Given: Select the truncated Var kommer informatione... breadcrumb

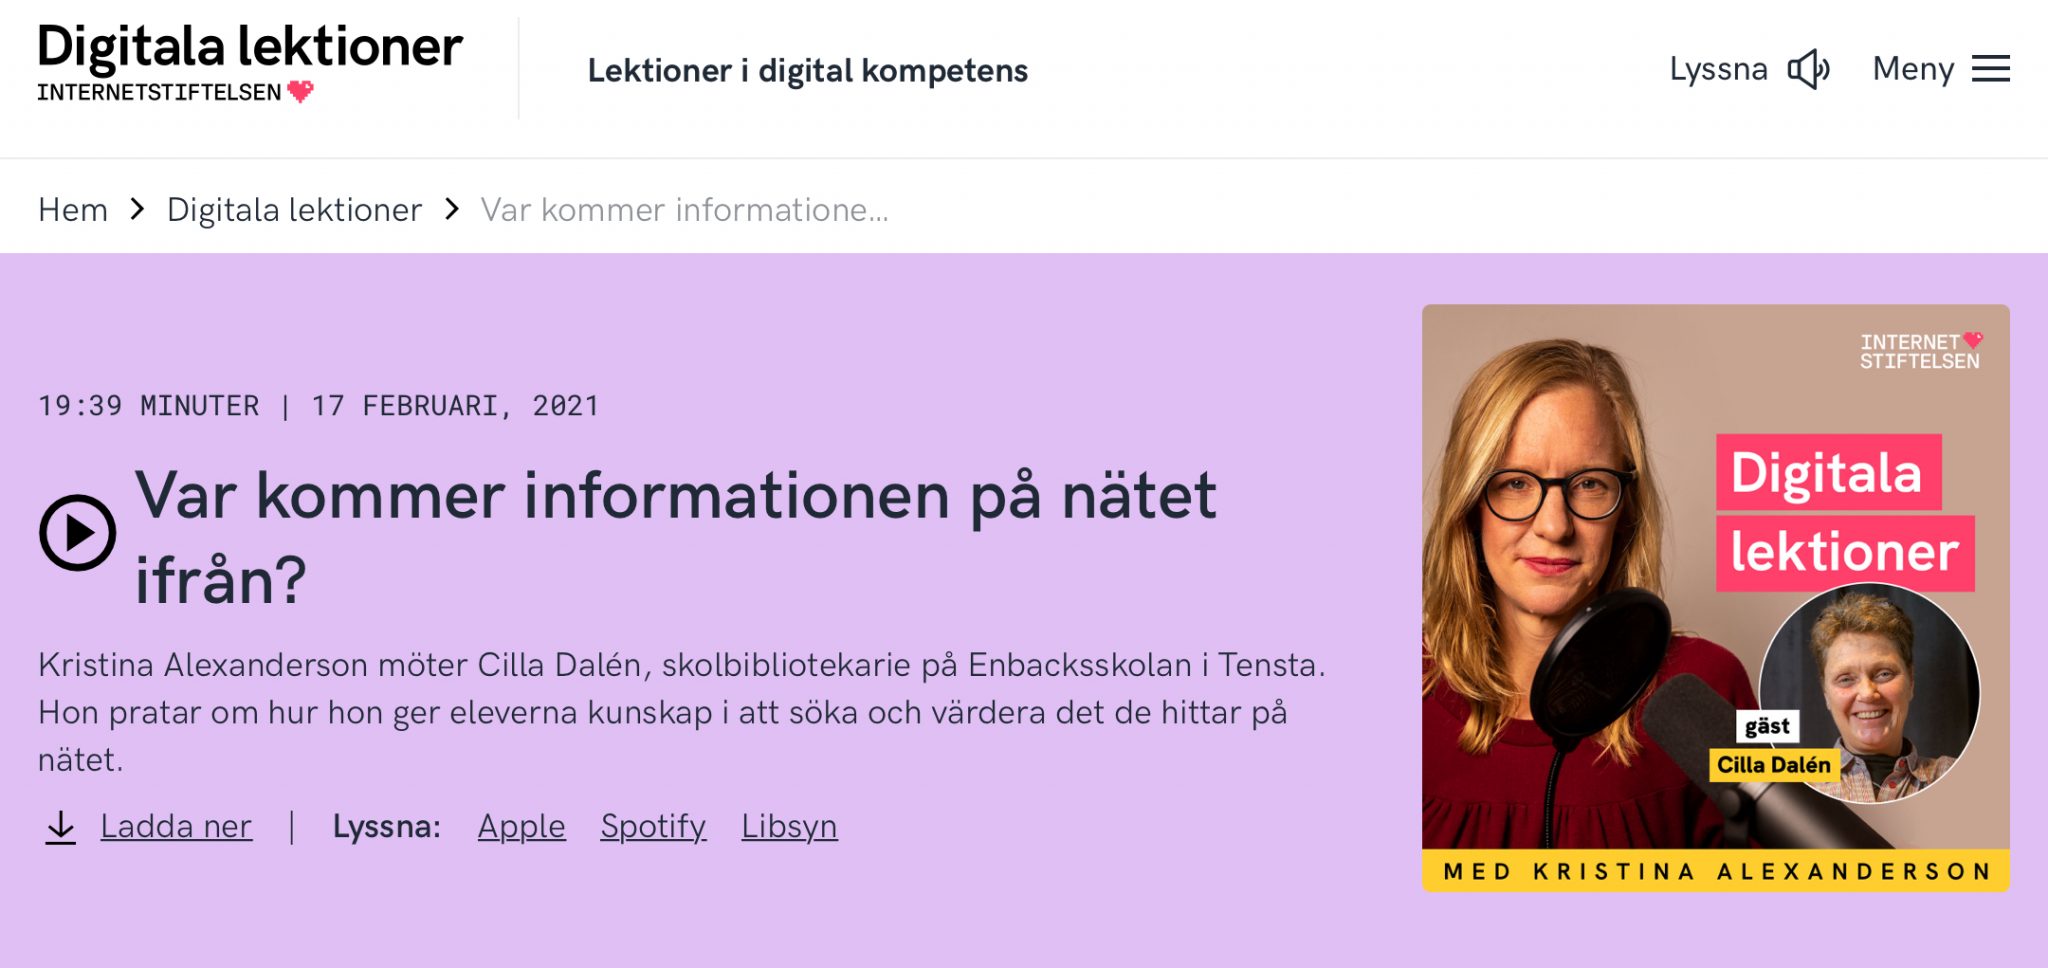Looking at the screenshot, I should coord(684,209).
